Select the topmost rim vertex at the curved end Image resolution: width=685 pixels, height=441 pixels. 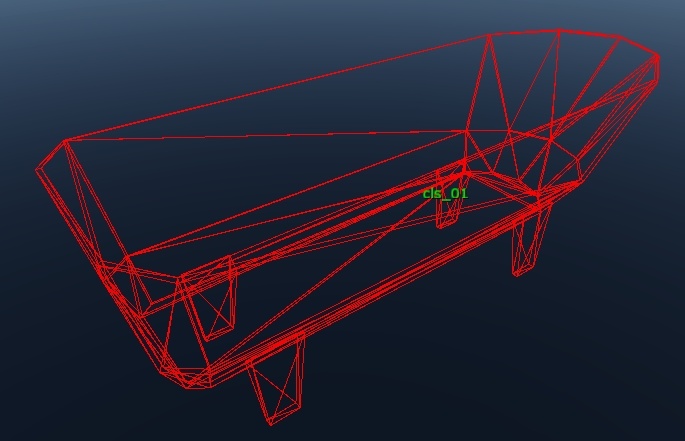point(558,30)
